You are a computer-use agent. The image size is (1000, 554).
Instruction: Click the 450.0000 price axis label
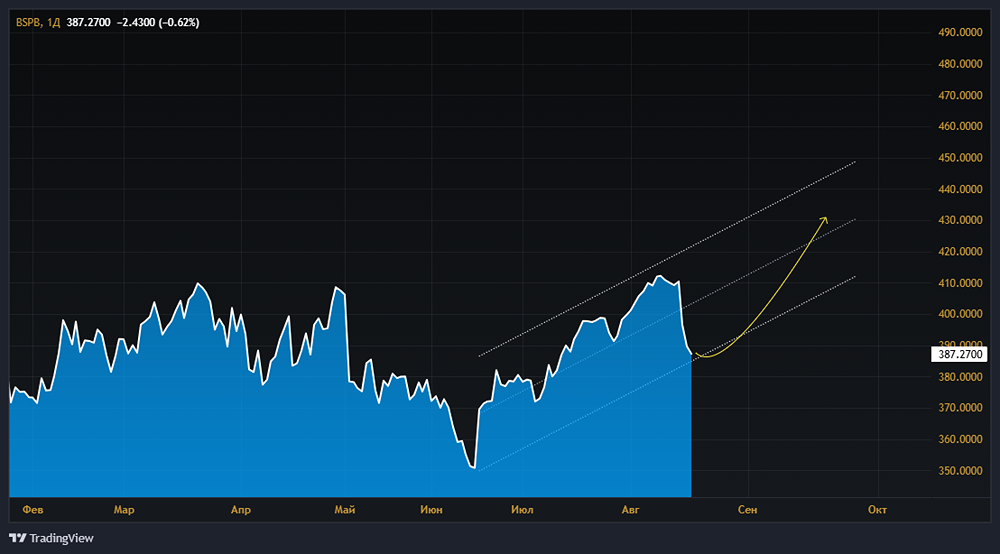click(x=960, y=157)
